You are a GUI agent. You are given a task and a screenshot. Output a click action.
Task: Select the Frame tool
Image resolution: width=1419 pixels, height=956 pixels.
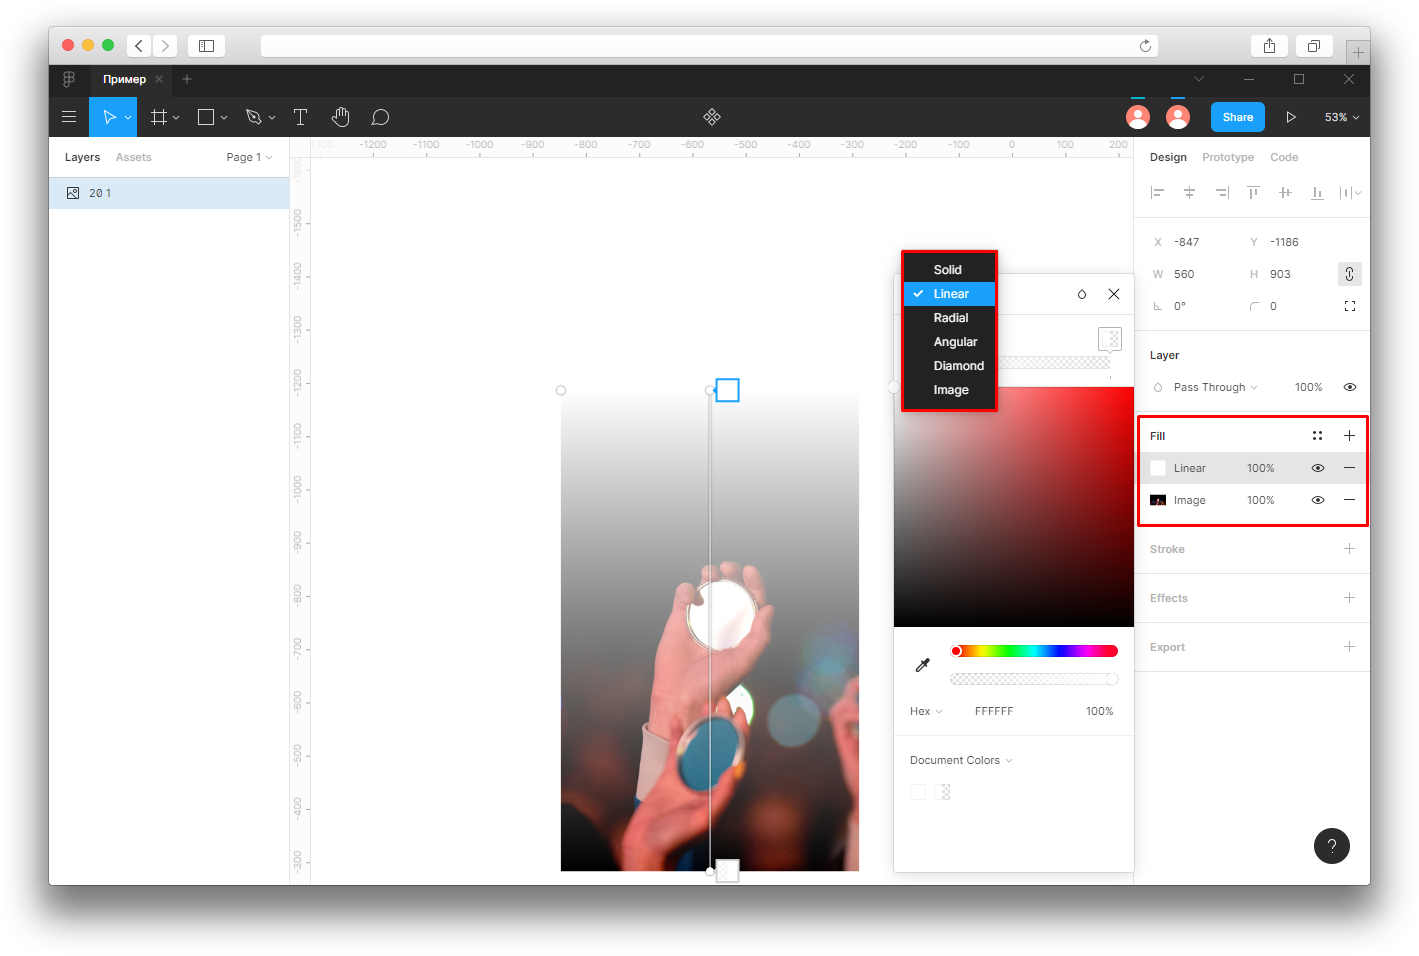158,117
